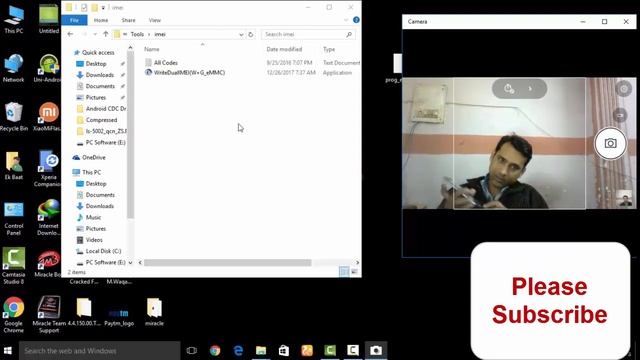
Task: Open the Quick Access Toolbar customize dropdown
Action: [x=103, y=7]
